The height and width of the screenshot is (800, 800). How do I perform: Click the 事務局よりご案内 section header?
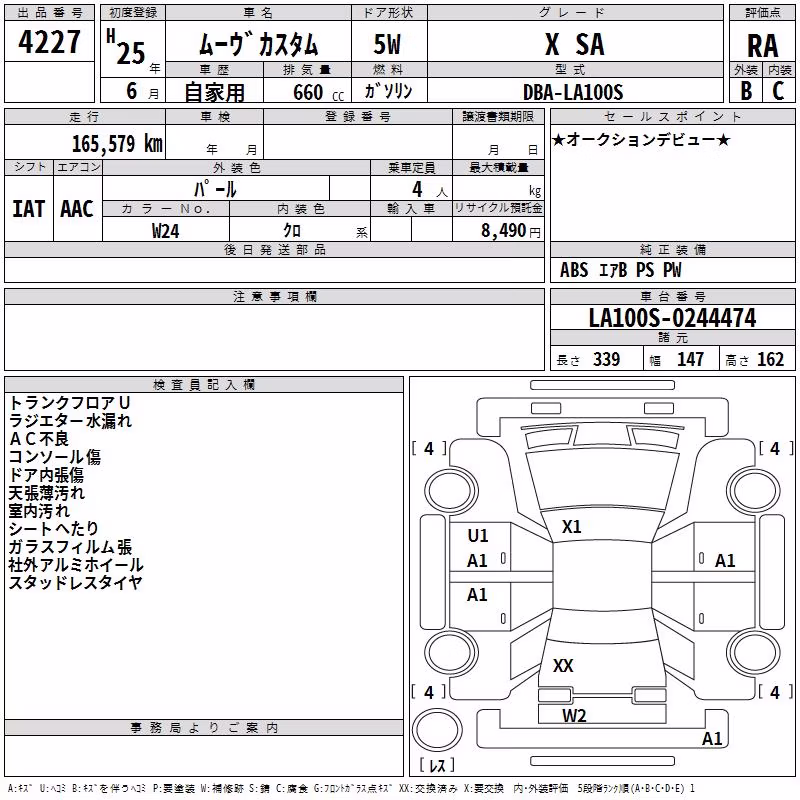tap(204, 728)
